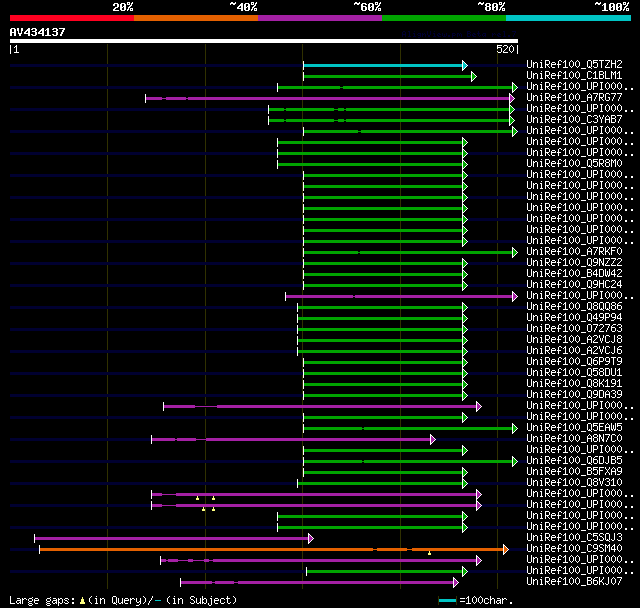Image resolution: width=640 pixels, height=608 pixels.
Task: Click the green alignment bar for C1BLM1
Action: click(387, 76)
